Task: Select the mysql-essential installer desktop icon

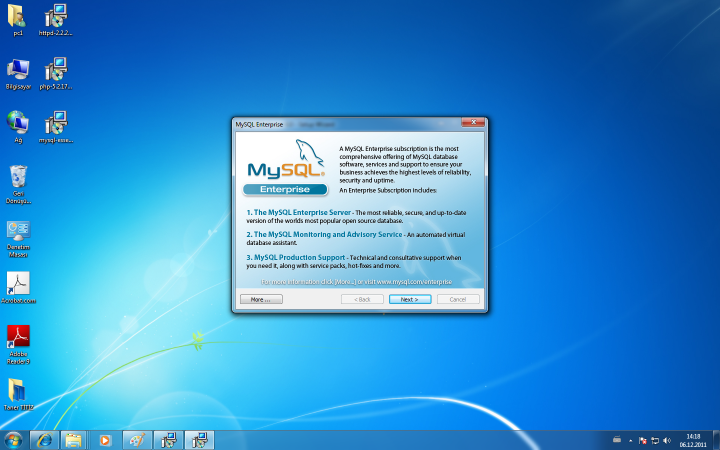Action: click(x=57, y=123)
